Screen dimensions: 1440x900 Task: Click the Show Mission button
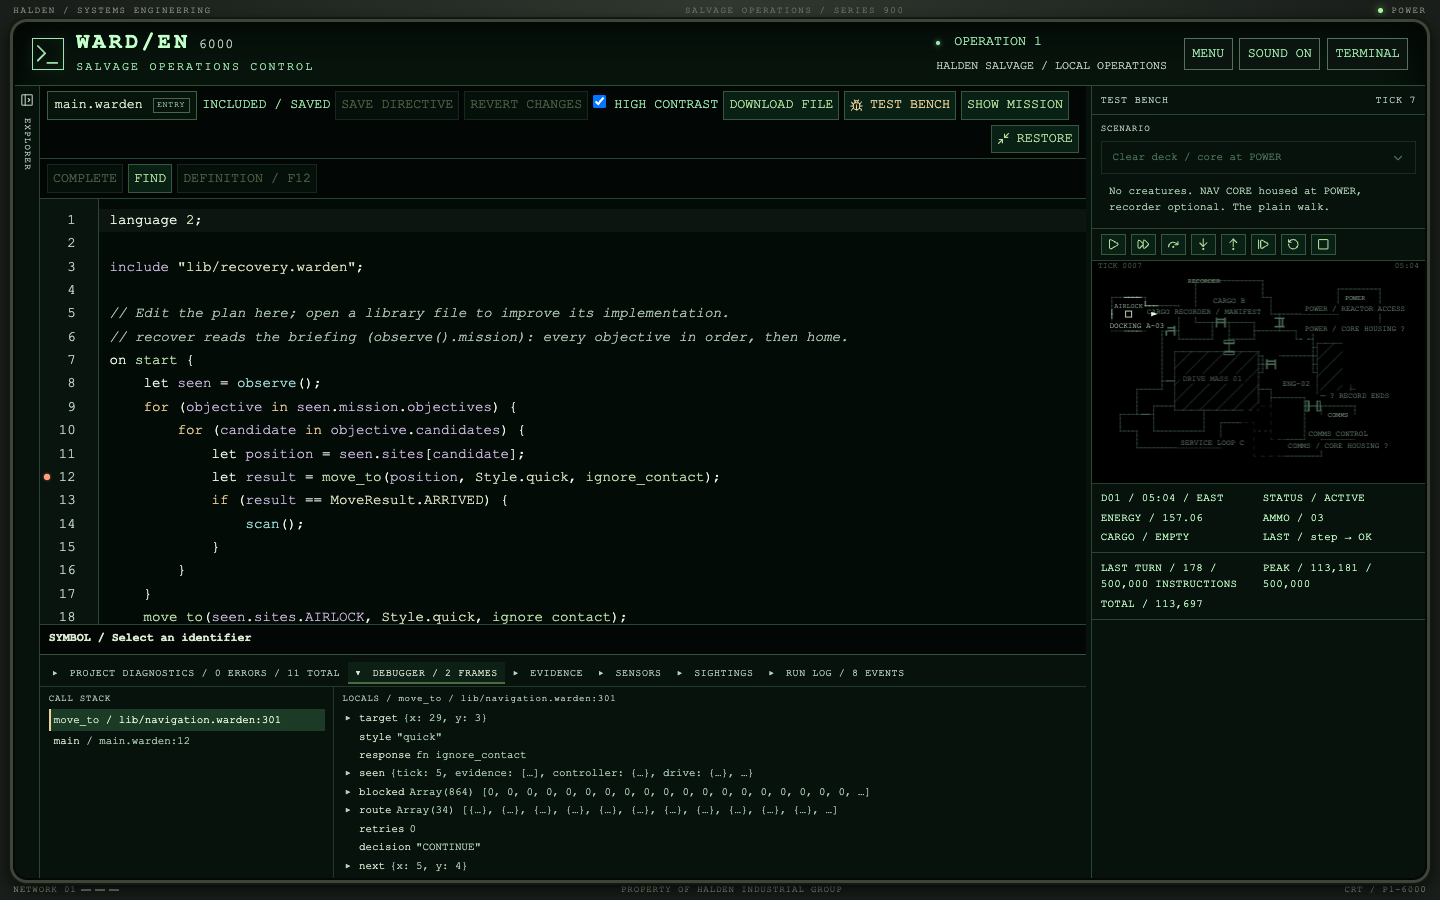pyautogui.click(x=1015, y=105)
